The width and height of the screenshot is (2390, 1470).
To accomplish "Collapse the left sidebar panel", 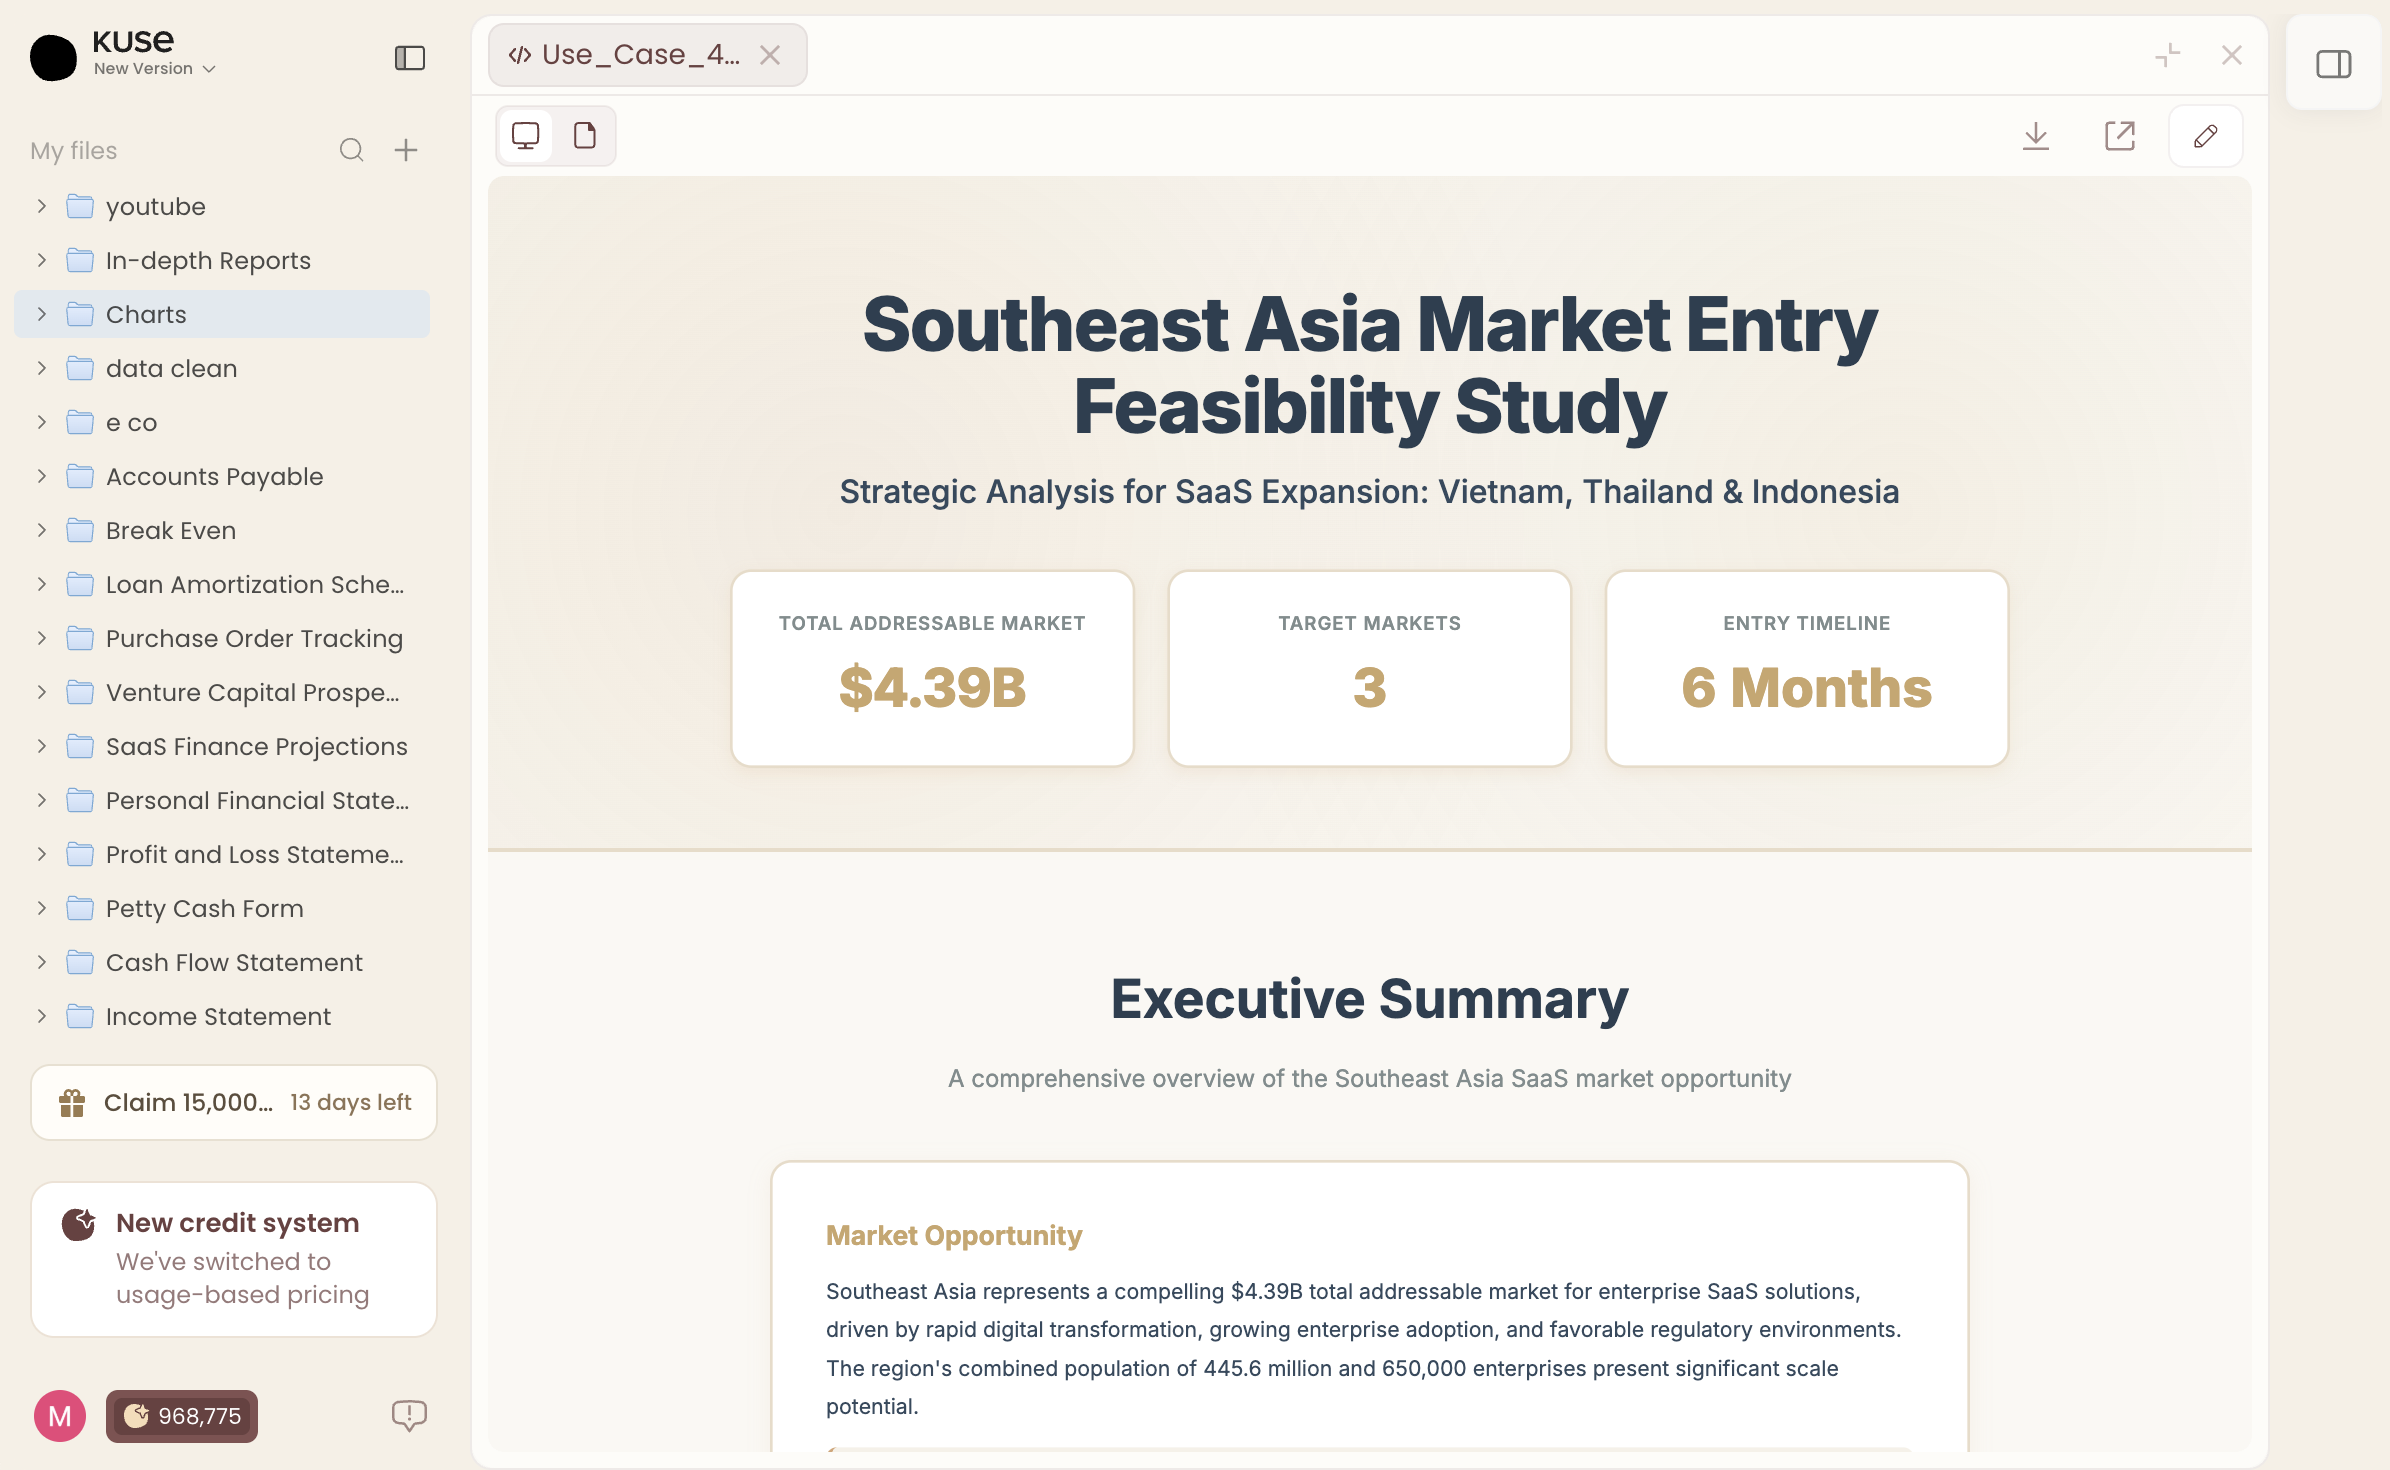I will [x=409, y=58].
